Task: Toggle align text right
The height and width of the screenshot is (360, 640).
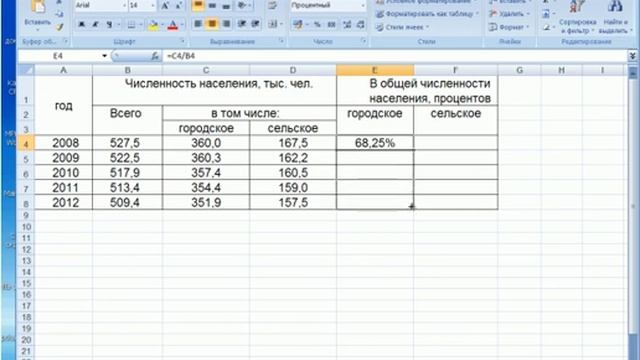Action: point(226,24)
